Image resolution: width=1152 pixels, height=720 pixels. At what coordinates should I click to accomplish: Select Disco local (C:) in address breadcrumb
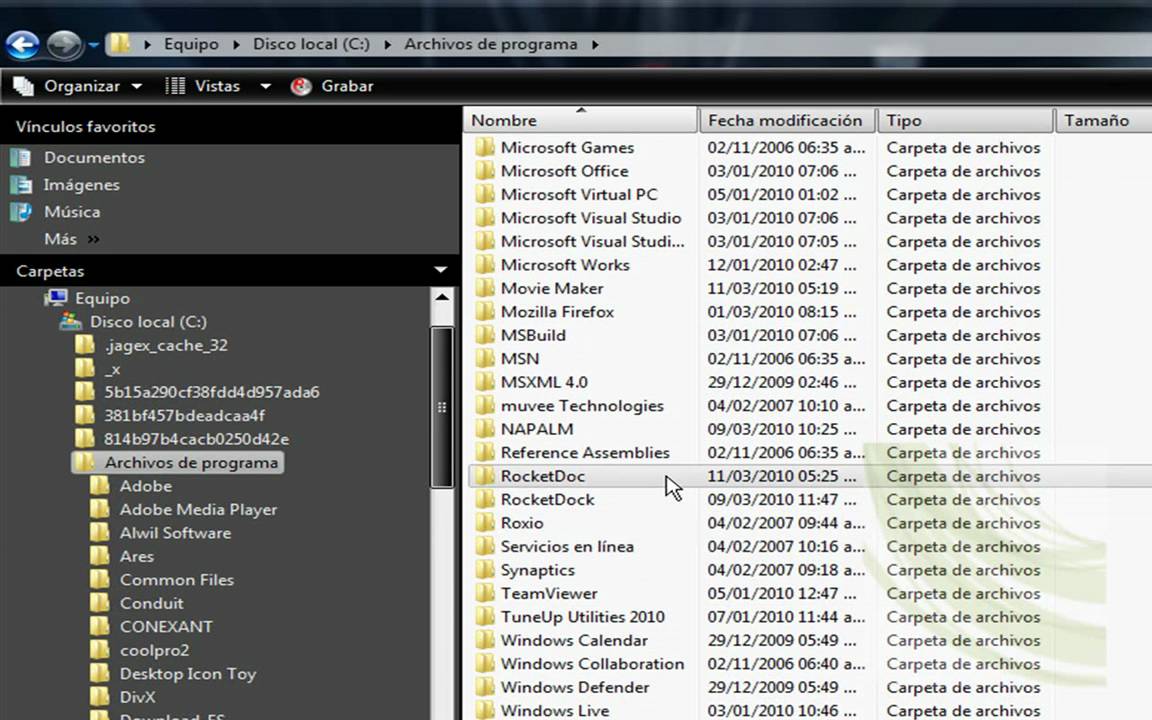(312, 44)
